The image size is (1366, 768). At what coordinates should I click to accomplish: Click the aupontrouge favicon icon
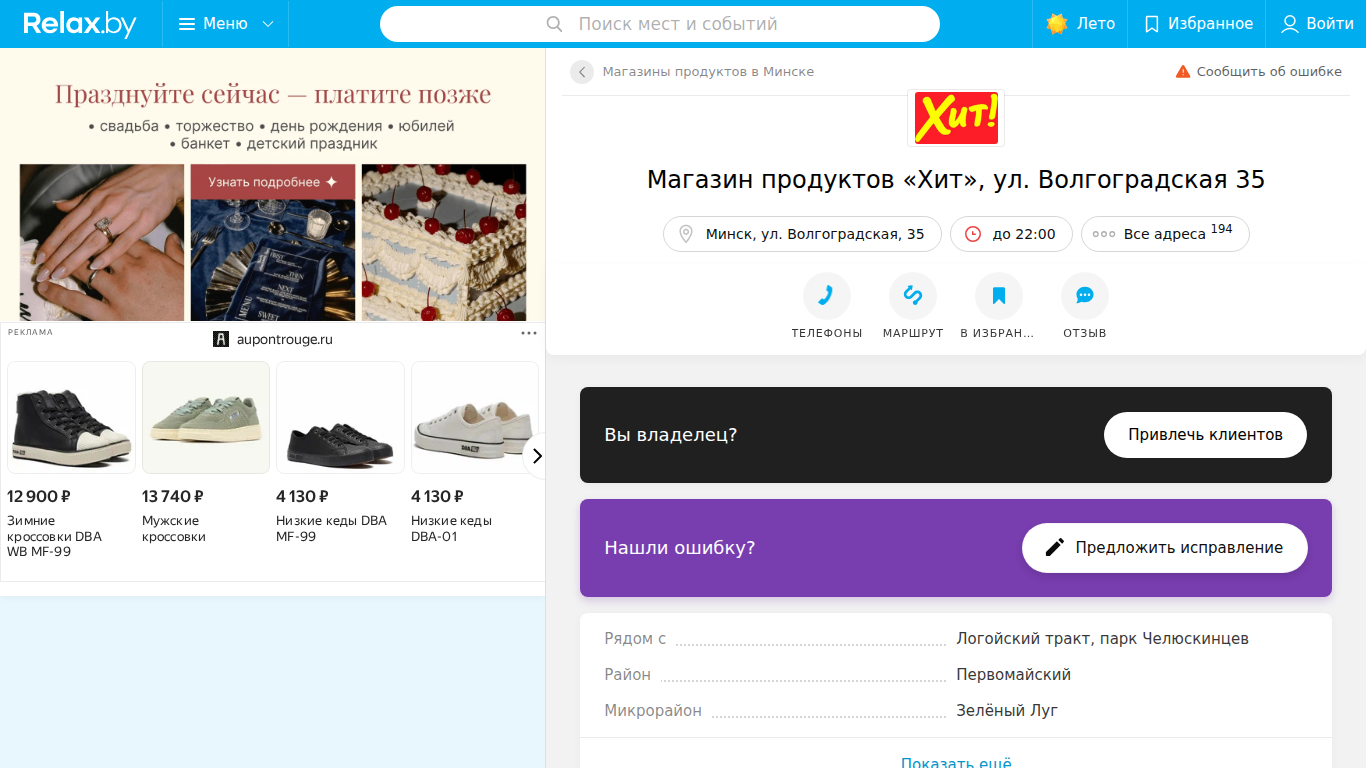pos(221,339)
